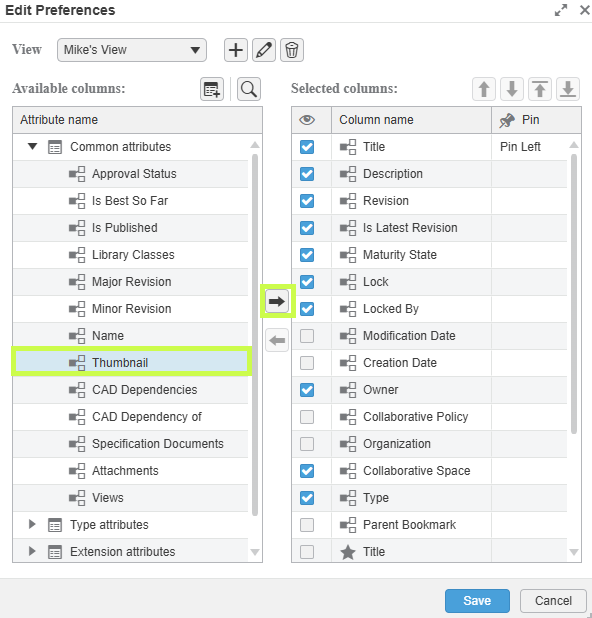Collapse the Common attributes group
Screen dimensions: 592x618
pos(33,147)
